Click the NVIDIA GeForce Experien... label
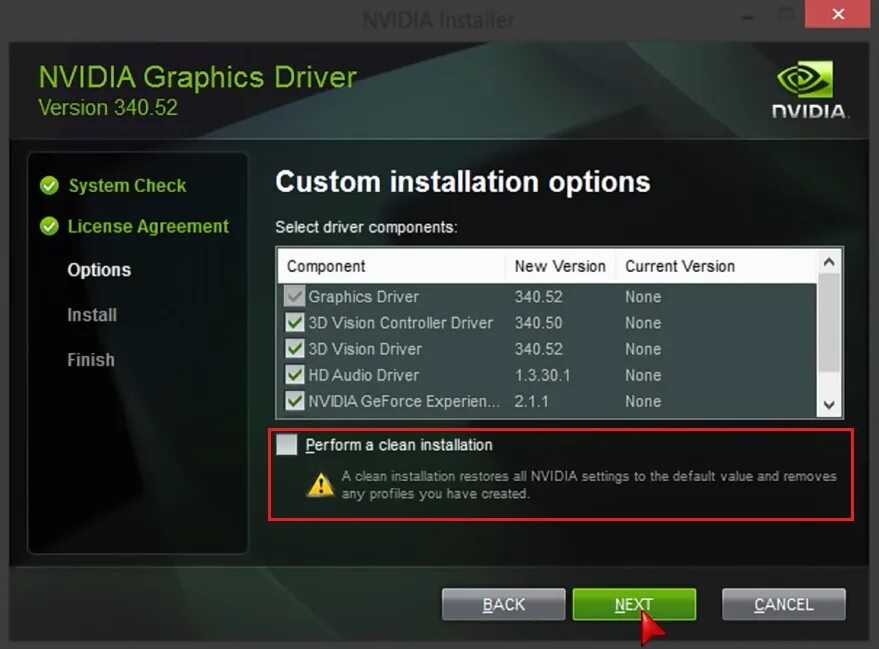The image size is (879, 649). (x=404, y=401)
